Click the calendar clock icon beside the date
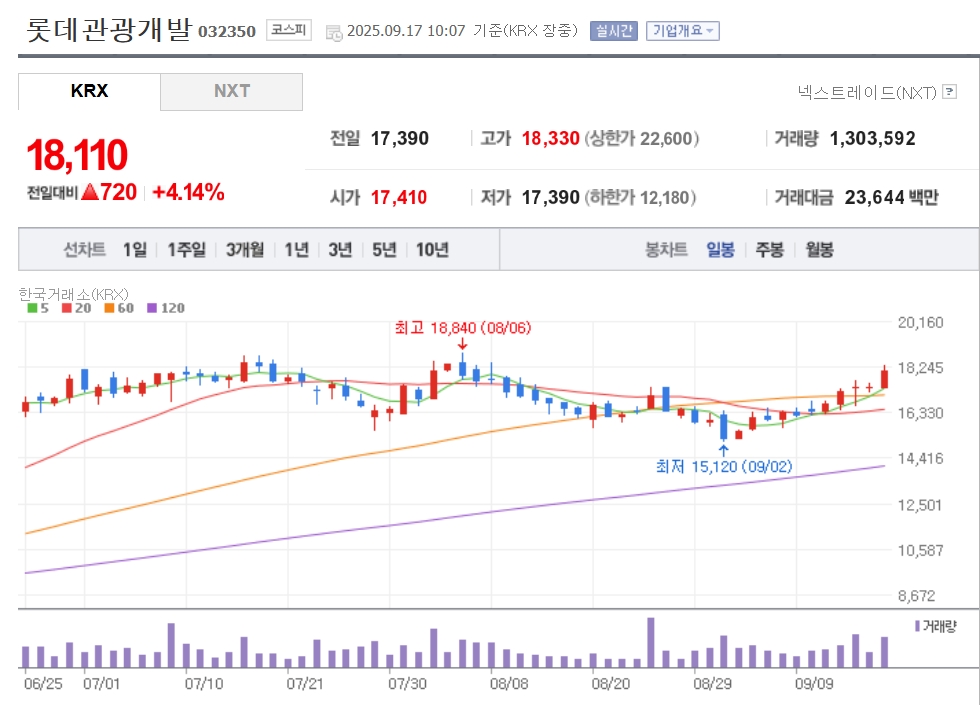The width and height of the screenshot is (980, 705). (334, 32)
